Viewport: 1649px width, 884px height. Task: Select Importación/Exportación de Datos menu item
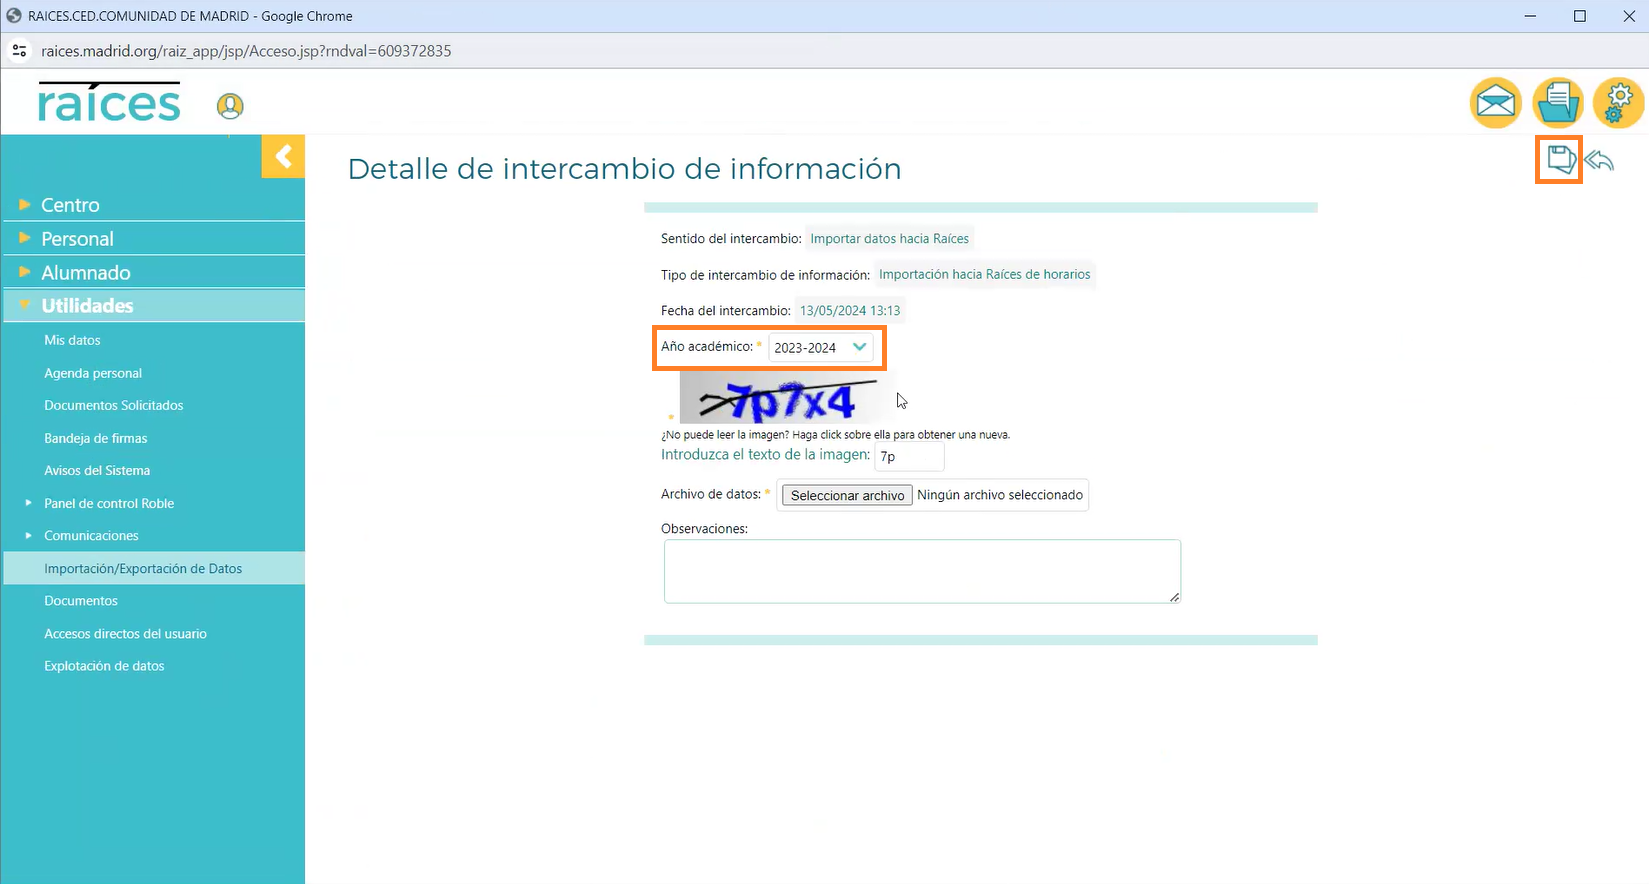point(154,568)
